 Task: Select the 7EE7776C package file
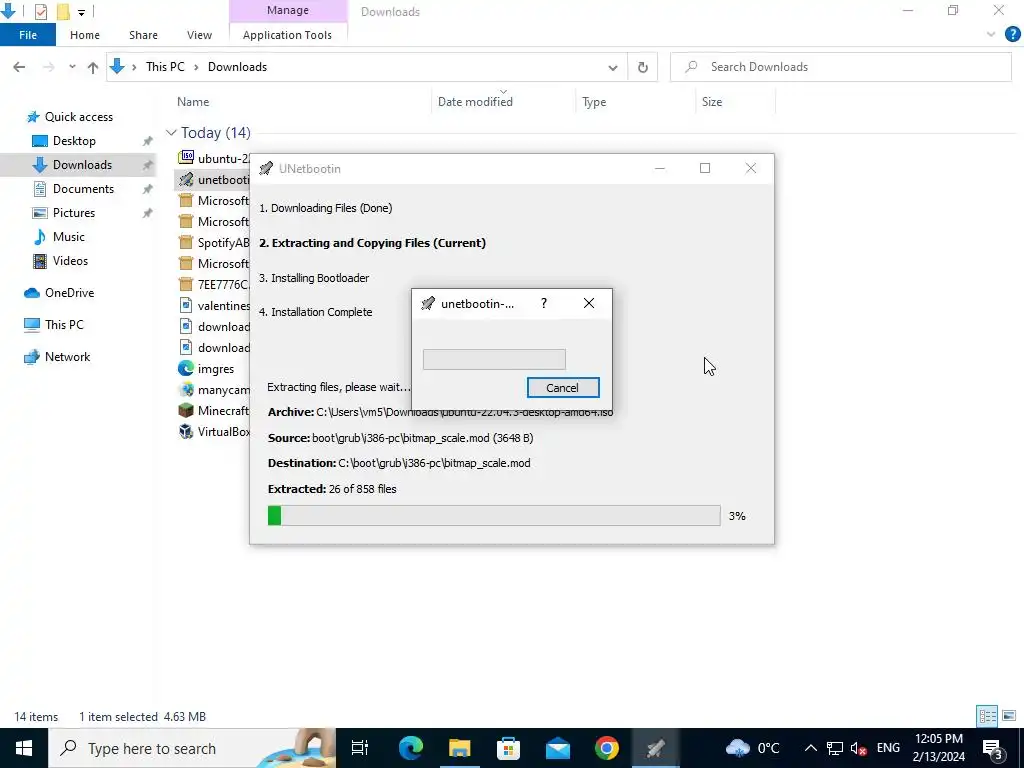pyautogui.click(x=223, y=285)
